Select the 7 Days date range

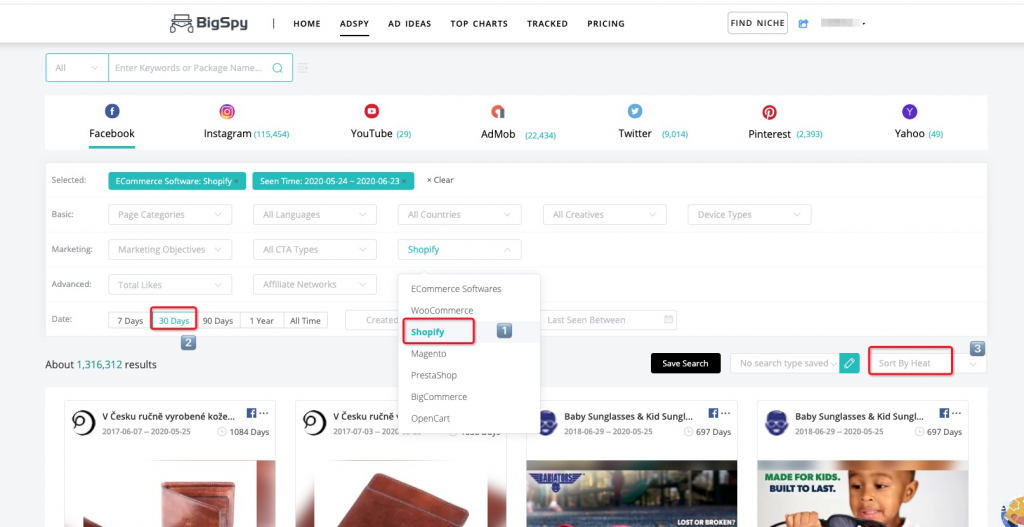130,321
